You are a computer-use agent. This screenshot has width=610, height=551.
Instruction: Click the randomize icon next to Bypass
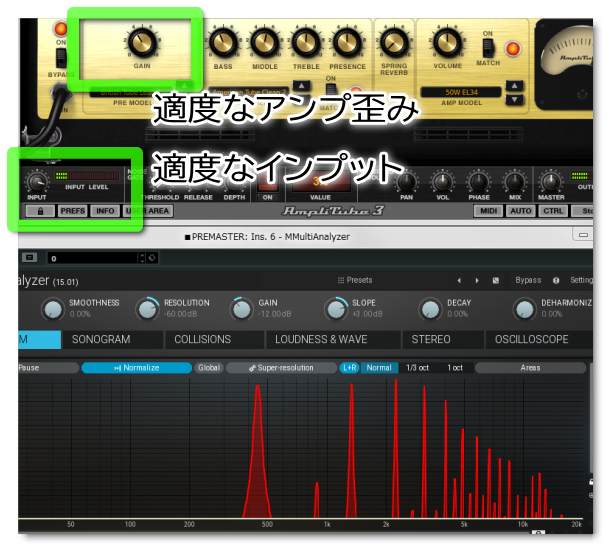click(x=496, y=280)
